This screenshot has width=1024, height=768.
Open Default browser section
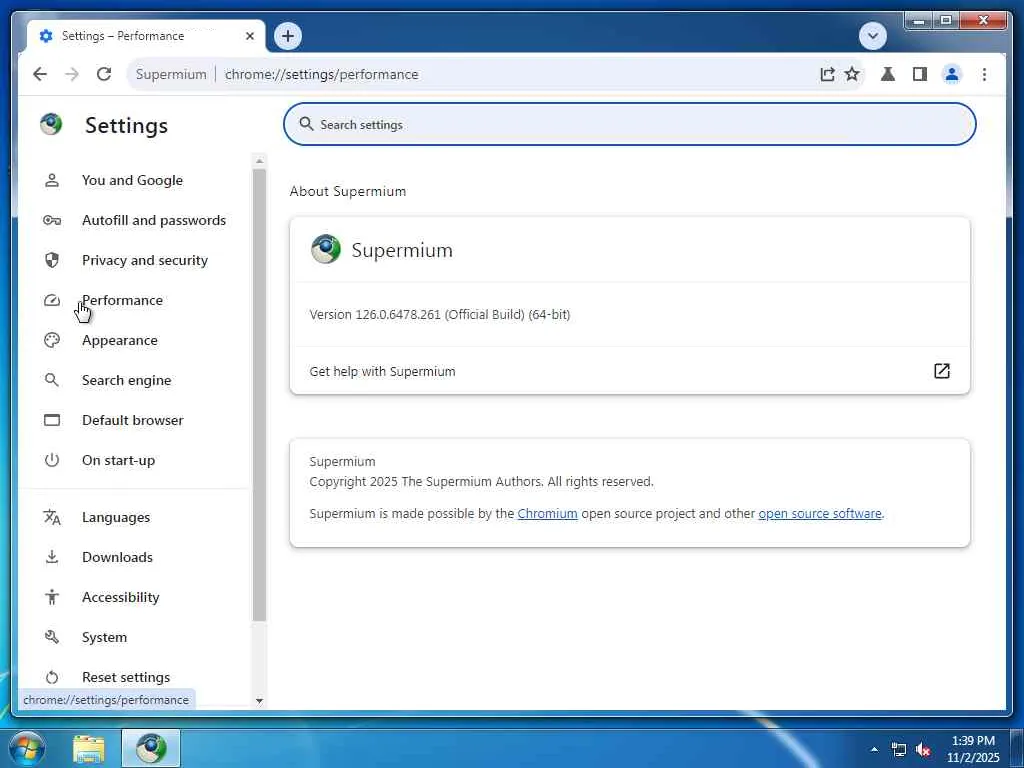pyautogui.click(x=133, y=420)
